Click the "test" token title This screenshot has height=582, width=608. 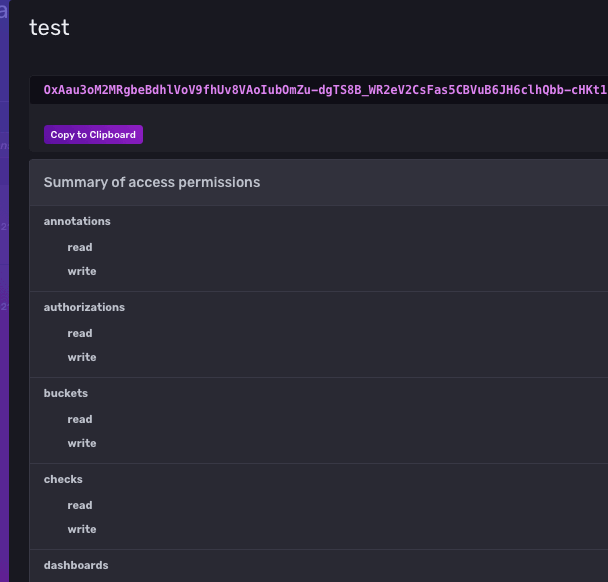click(x=49, y=28)
